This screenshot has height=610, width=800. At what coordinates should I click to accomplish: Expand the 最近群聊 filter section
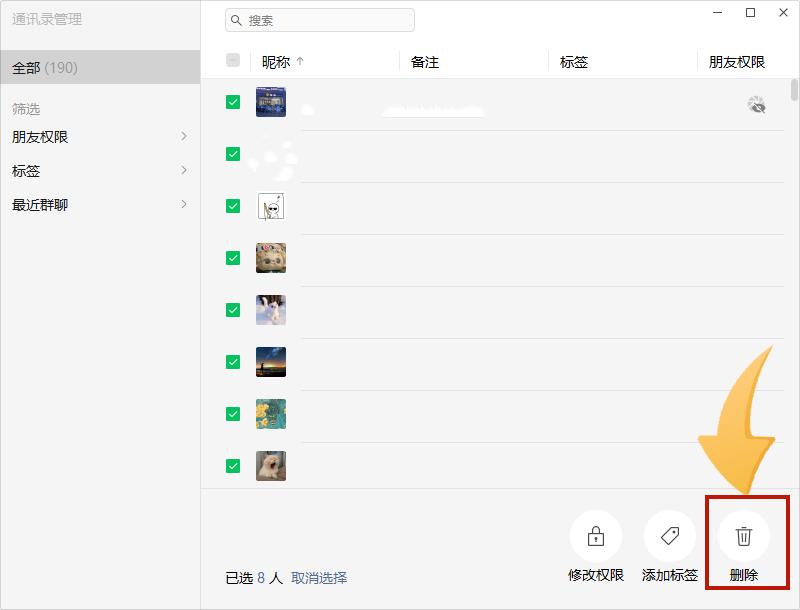(x=97, y=204)
